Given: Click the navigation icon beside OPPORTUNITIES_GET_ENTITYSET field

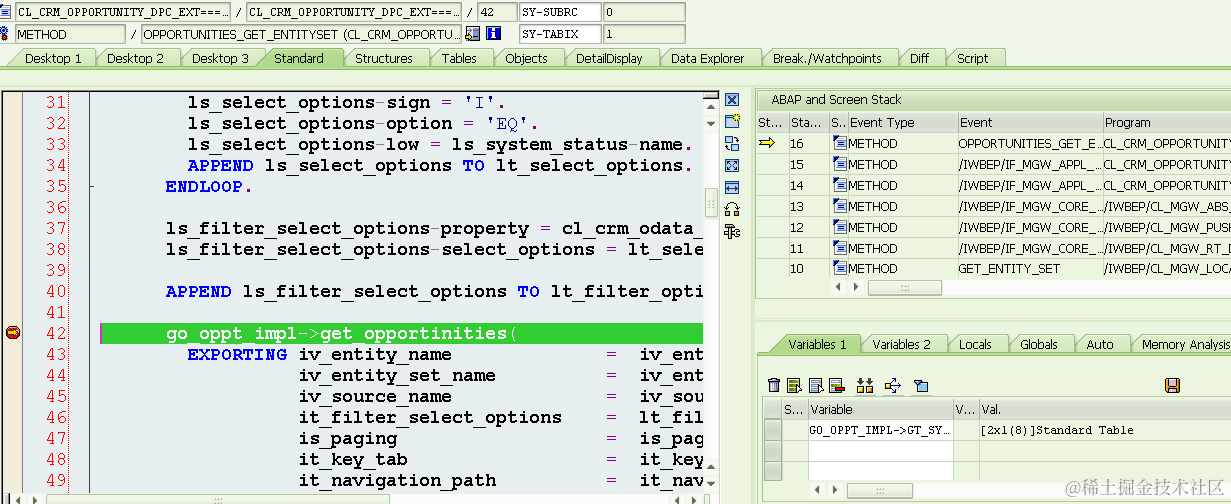Looking at the screenshot, I should click(x=473, y=34).
